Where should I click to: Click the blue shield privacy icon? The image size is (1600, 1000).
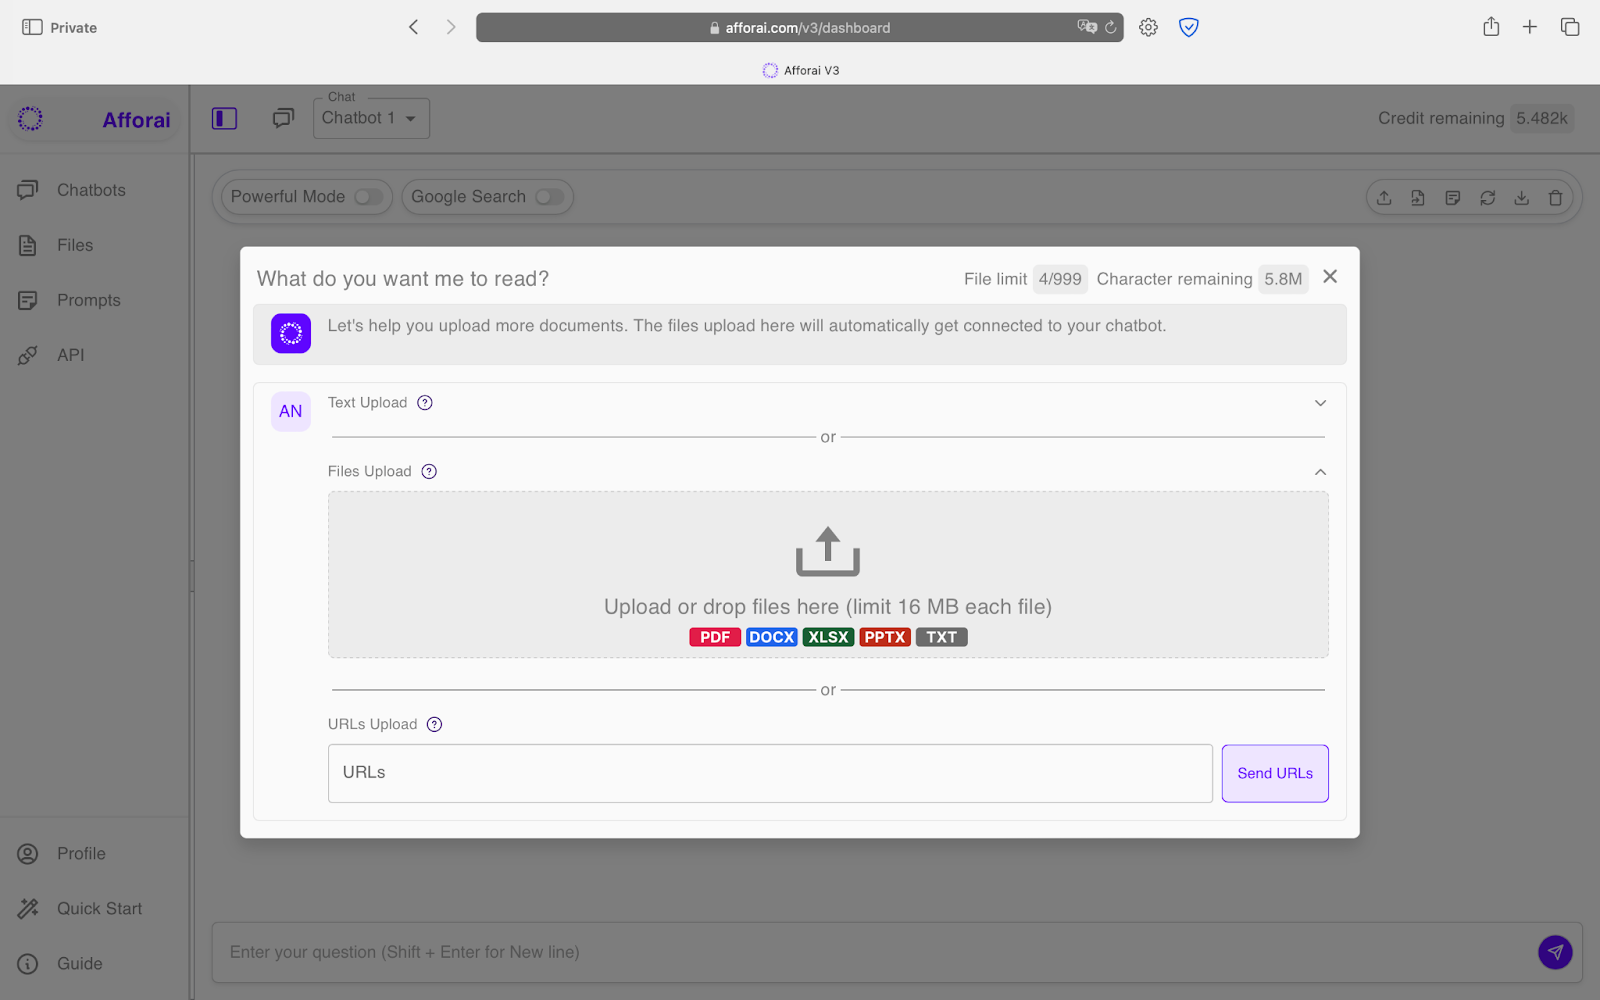click(x=1189, y=28)
